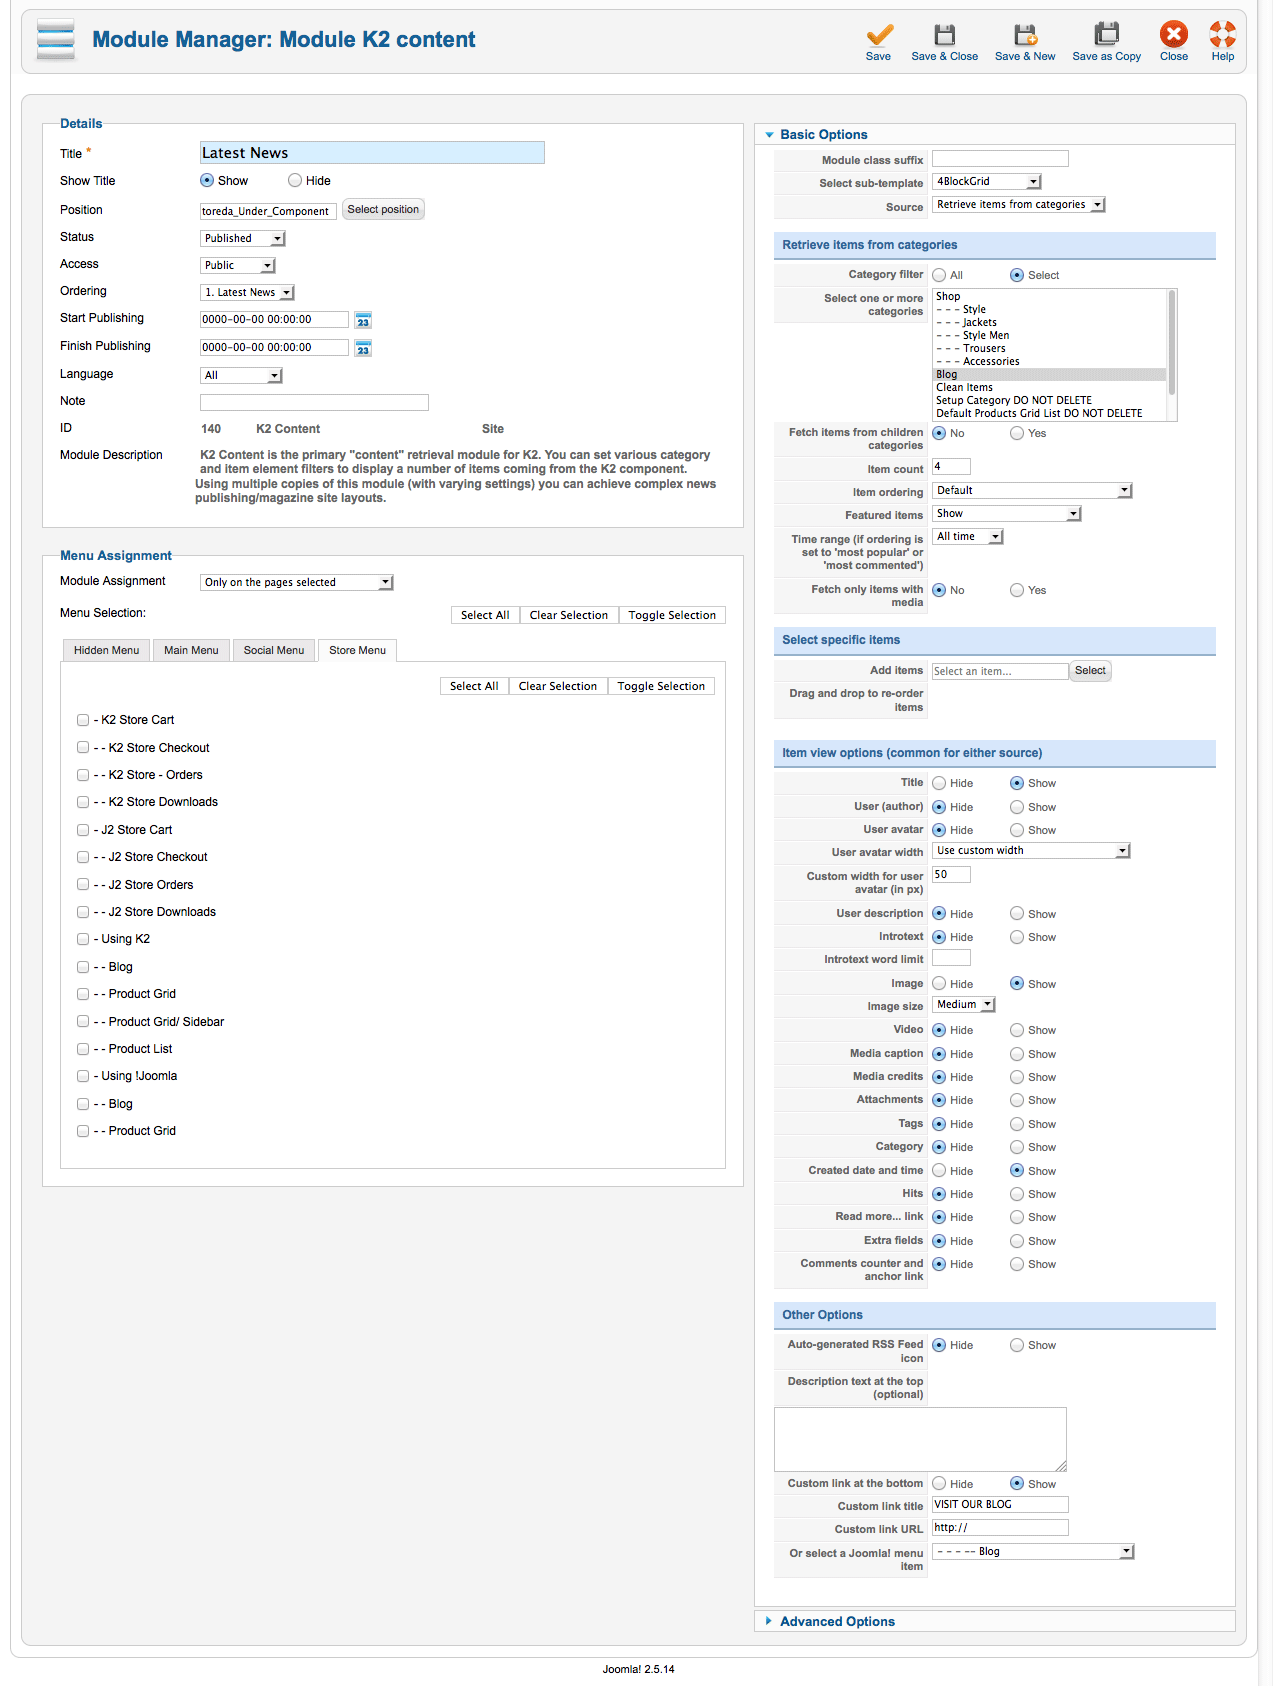Click the Module Manager header icon
This screenshot has height=1686, width=1283.
point(56,40)
